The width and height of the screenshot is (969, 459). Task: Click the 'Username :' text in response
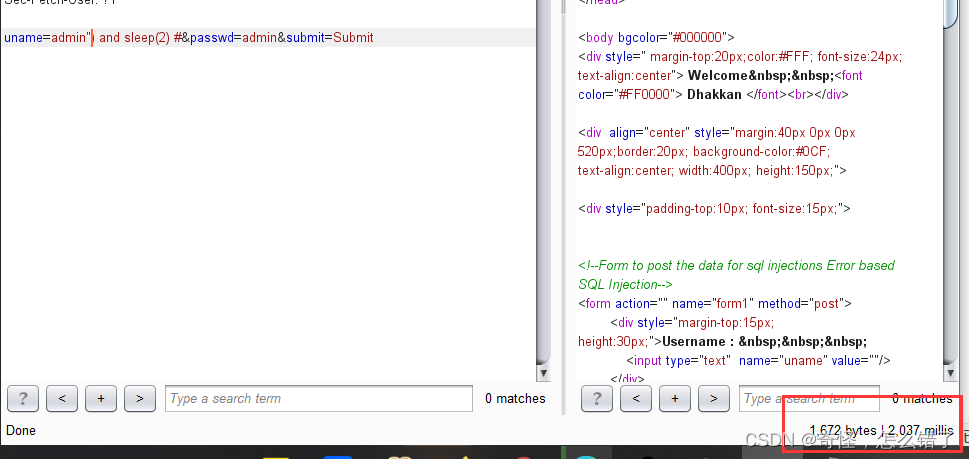click(698, 342)
